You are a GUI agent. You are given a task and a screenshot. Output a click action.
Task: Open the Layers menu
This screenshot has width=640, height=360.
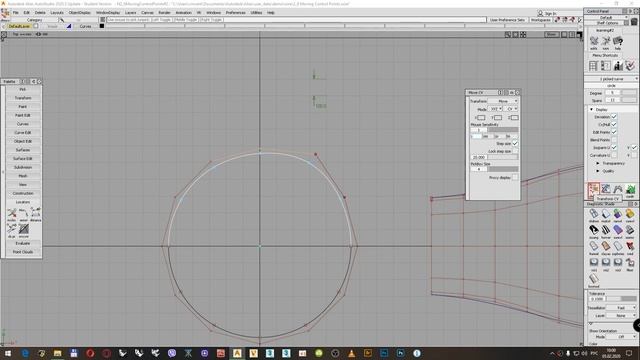[131, 13]
